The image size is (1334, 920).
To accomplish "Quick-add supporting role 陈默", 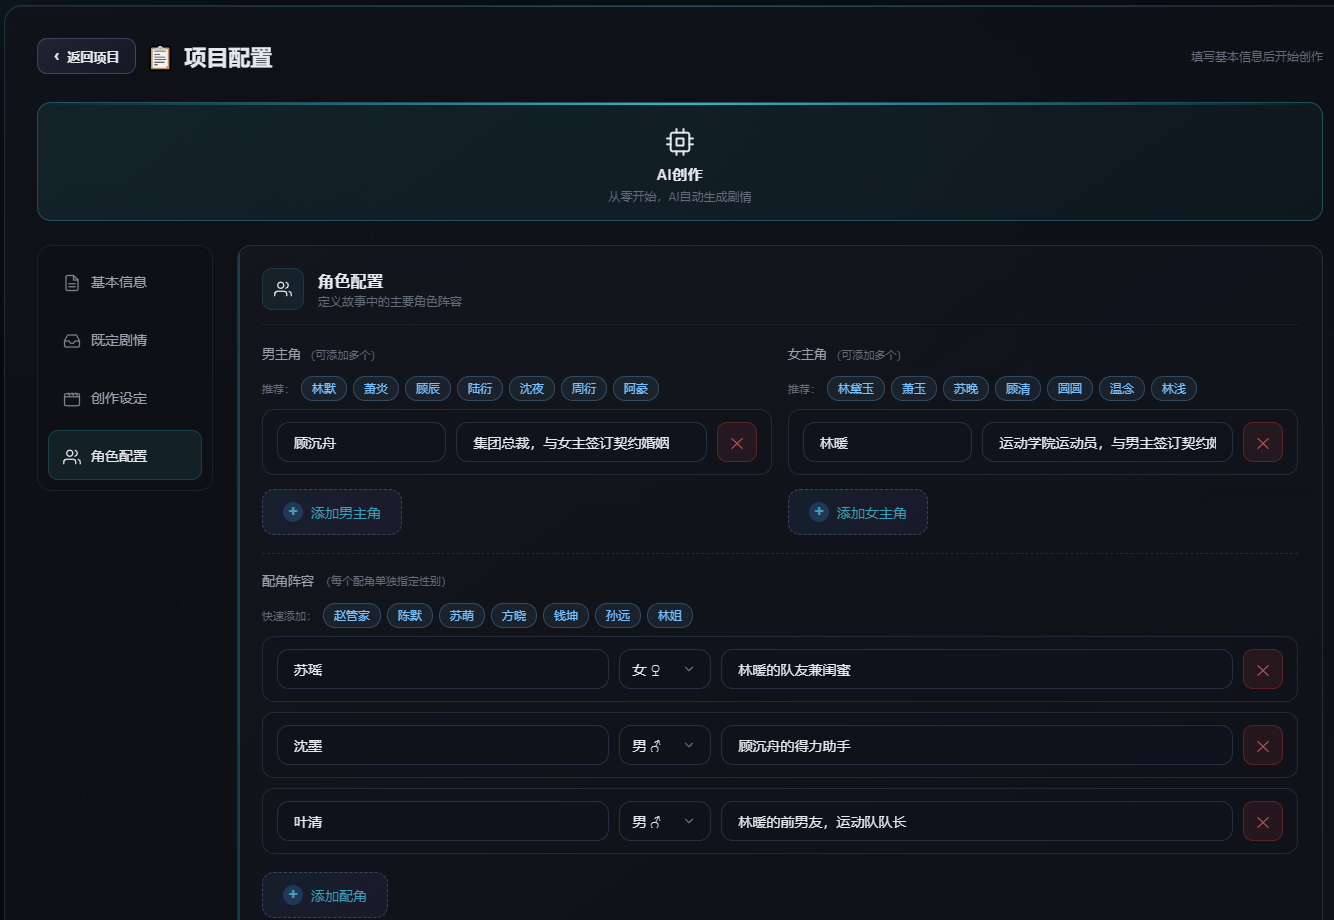I will click(x=410, y=615).
